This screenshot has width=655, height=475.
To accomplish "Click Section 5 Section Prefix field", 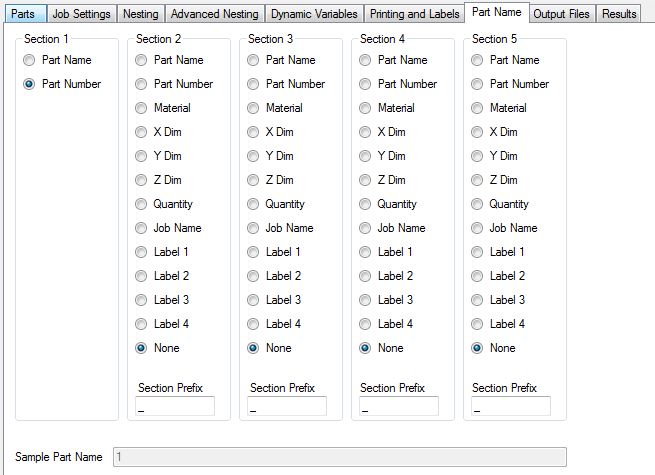I will tap(511, 407).
